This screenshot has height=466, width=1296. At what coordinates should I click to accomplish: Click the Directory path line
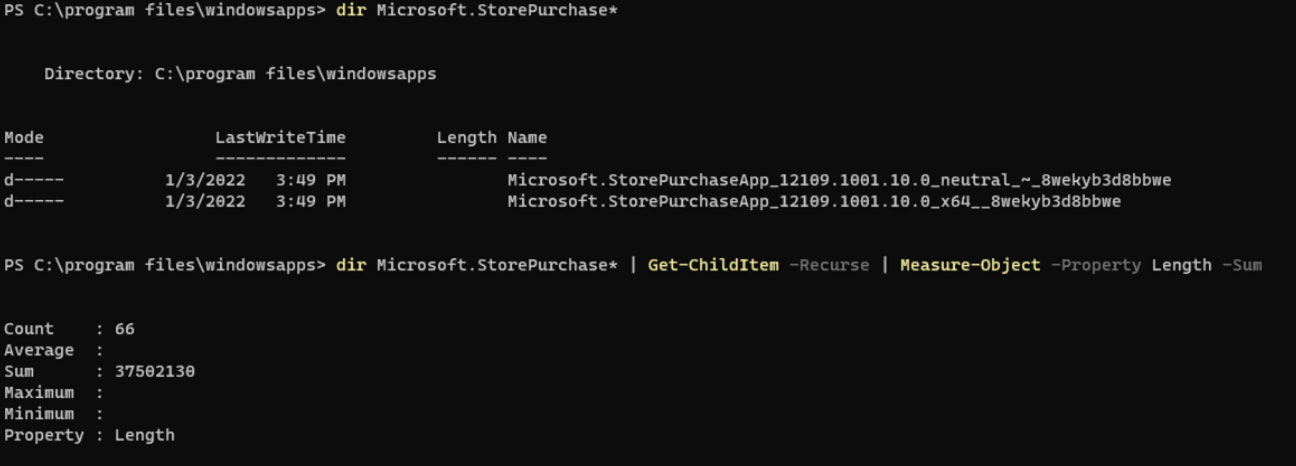tap(240, 74)
